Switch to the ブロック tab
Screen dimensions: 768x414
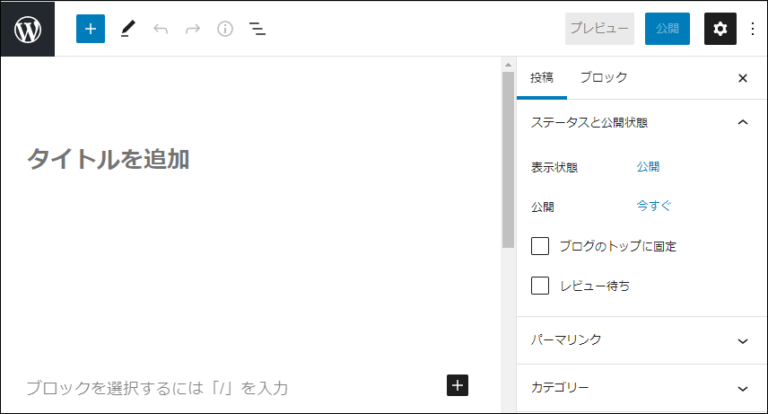click(x=604, y=78)
